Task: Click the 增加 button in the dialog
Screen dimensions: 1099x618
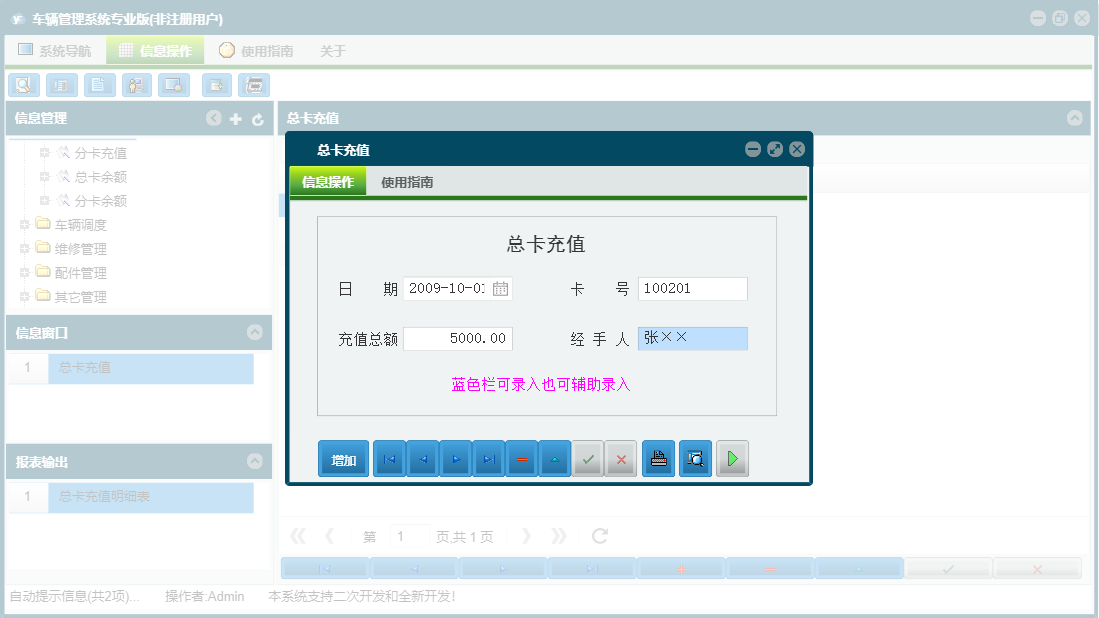Action: pyautogui.click(x=343, y=458)
